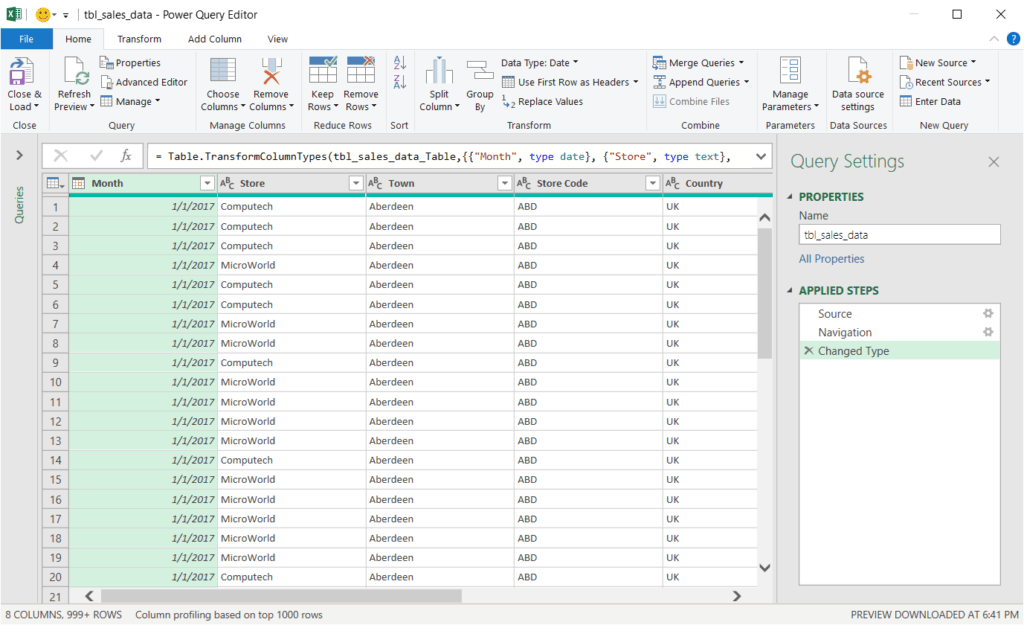Viewport: 1024px width, 625px height.
Task: Switch to the Transform tab
Action: click(139, 39)
